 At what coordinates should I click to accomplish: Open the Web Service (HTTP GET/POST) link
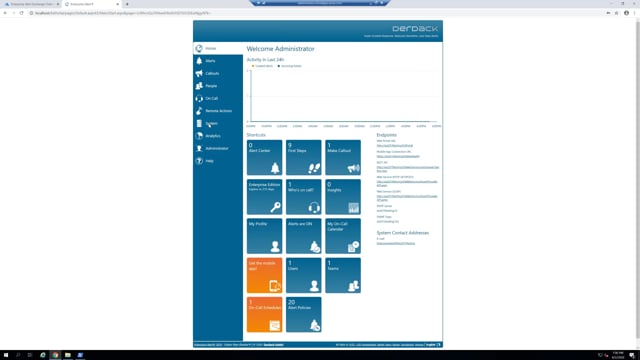(407, 184)
